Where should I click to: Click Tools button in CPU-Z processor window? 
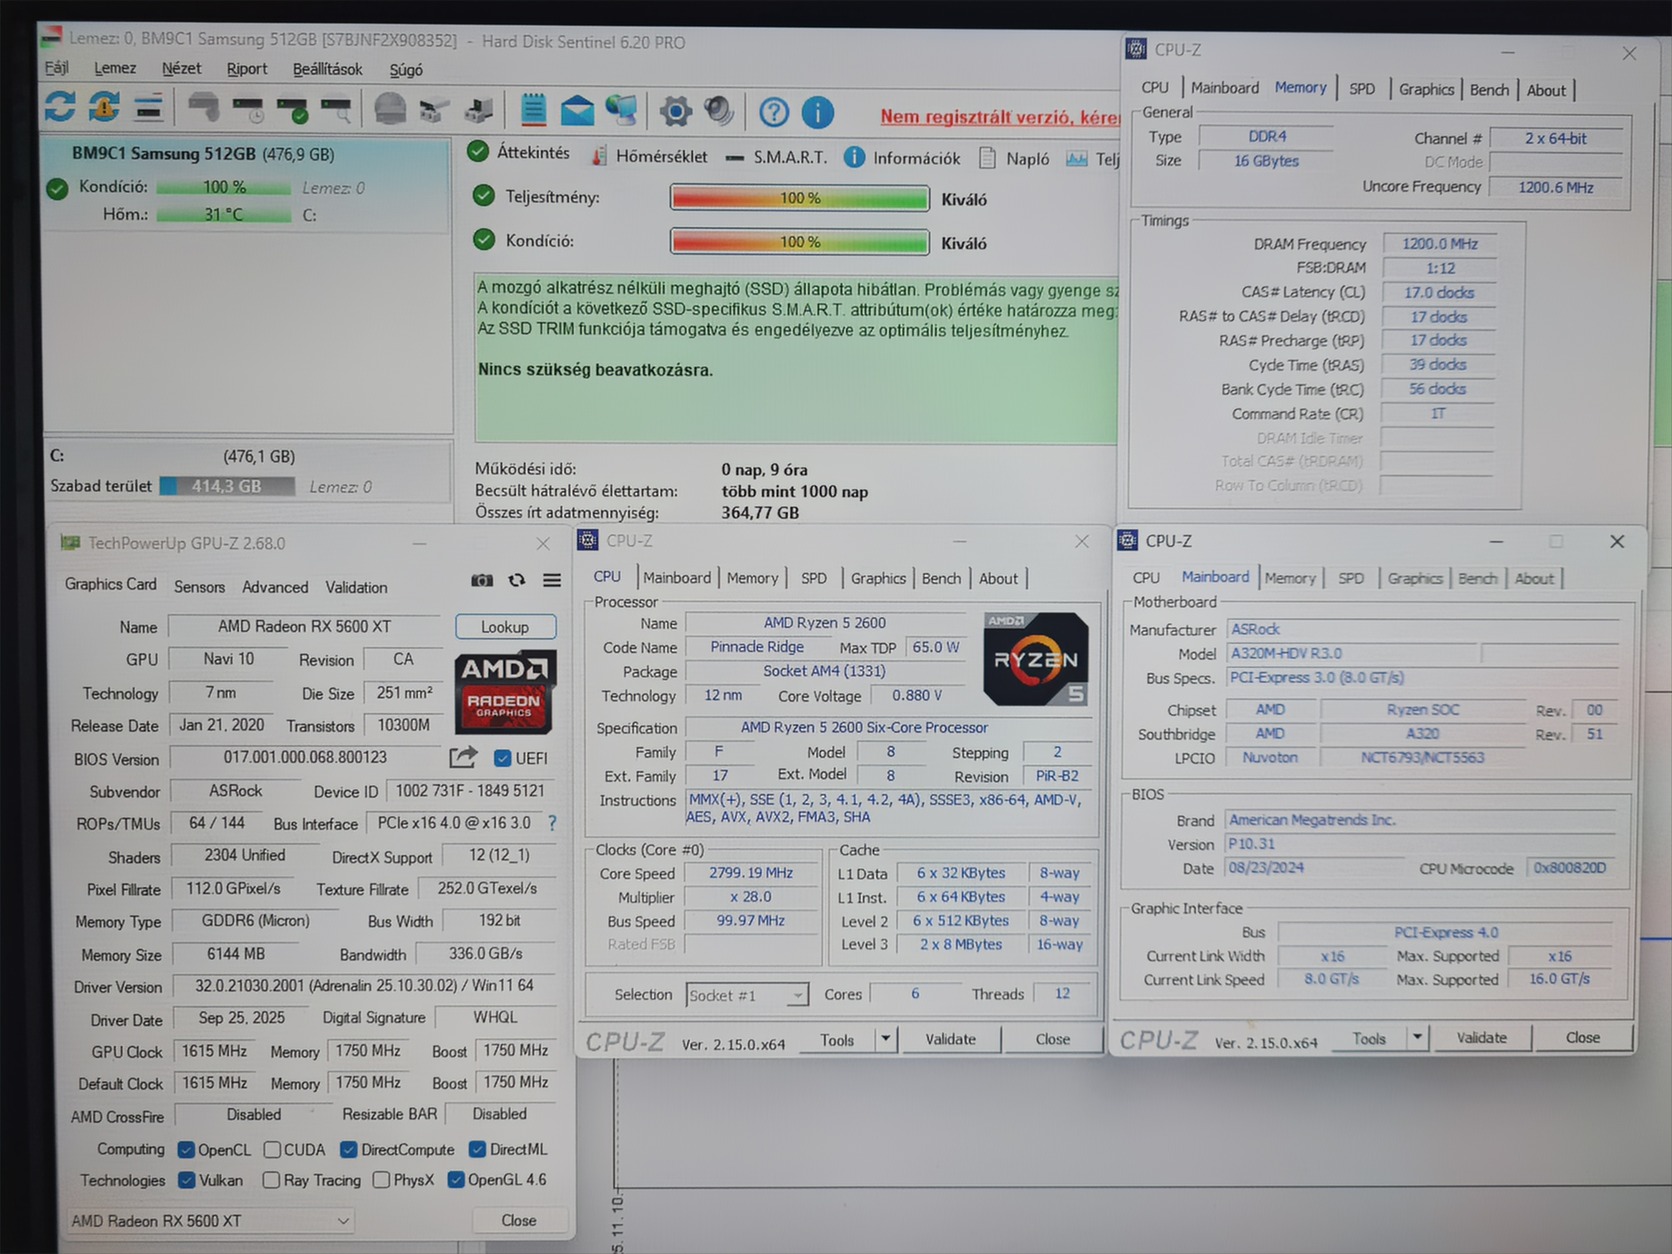[837, 1040]
